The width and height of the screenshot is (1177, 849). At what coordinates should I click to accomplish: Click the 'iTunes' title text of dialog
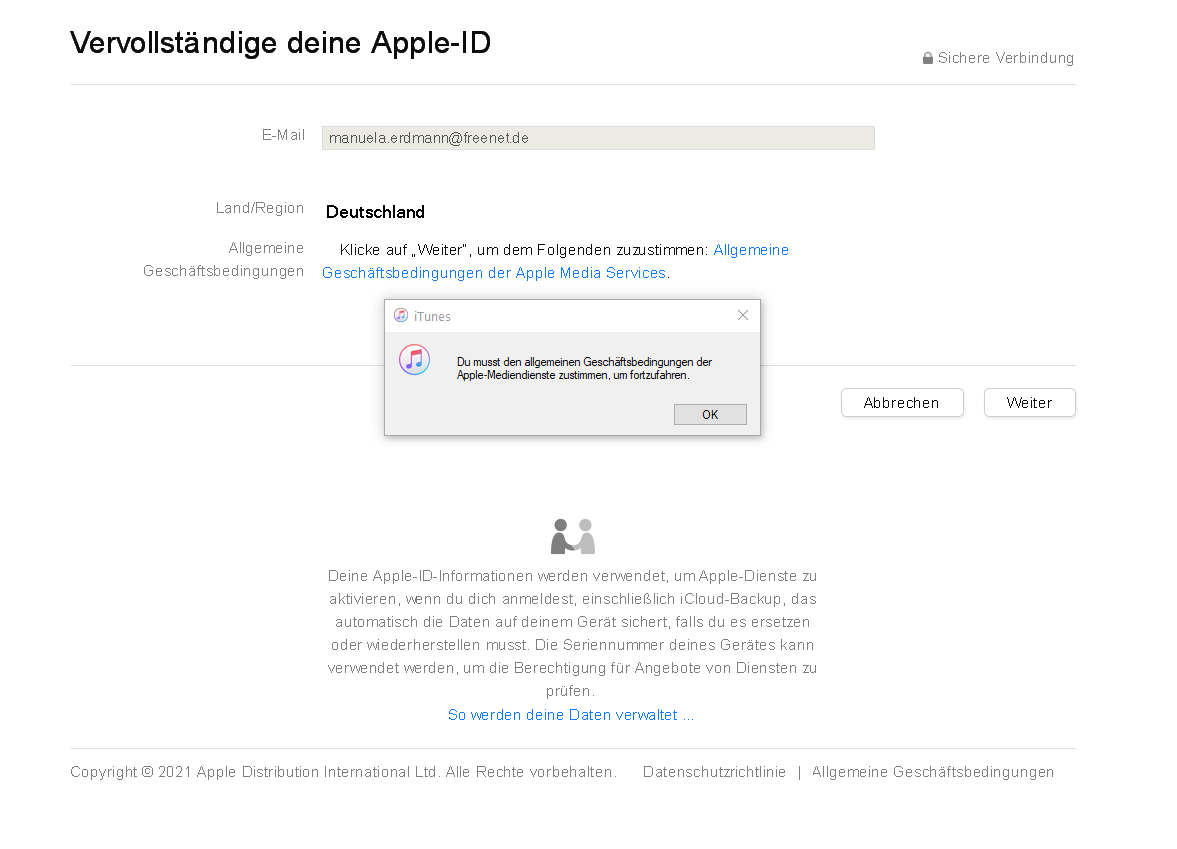(x=432, y=316)
